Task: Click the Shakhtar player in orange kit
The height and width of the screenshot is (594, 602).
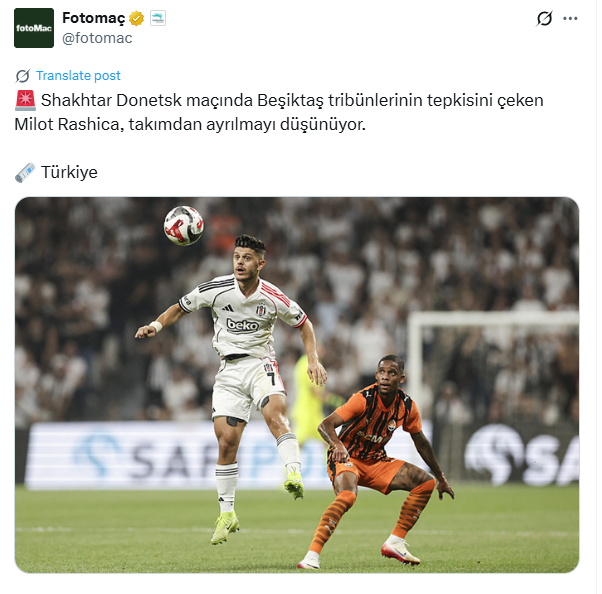Action: tap(375, 461)
